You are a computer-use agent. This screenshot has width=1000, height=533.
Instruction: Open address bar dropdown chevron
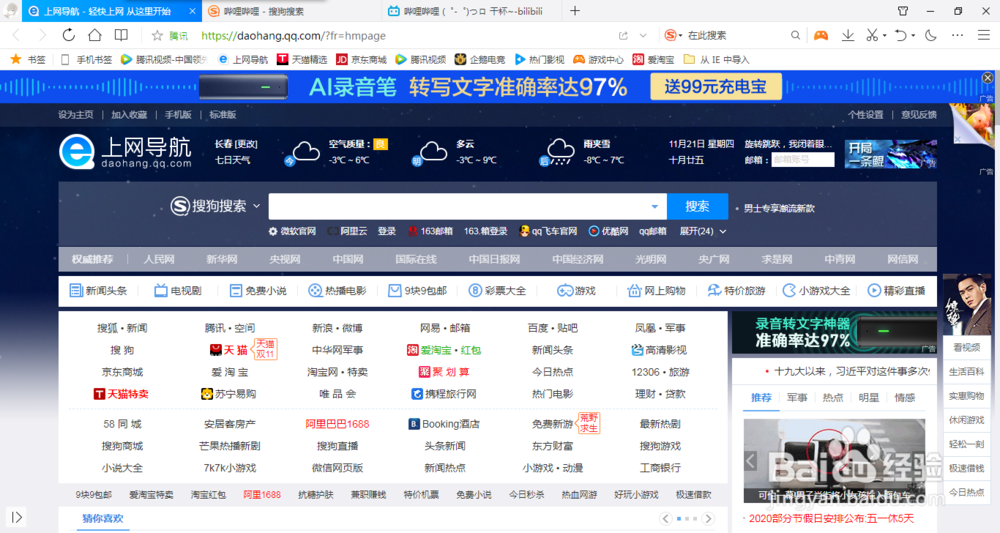(x=643, y=36)
